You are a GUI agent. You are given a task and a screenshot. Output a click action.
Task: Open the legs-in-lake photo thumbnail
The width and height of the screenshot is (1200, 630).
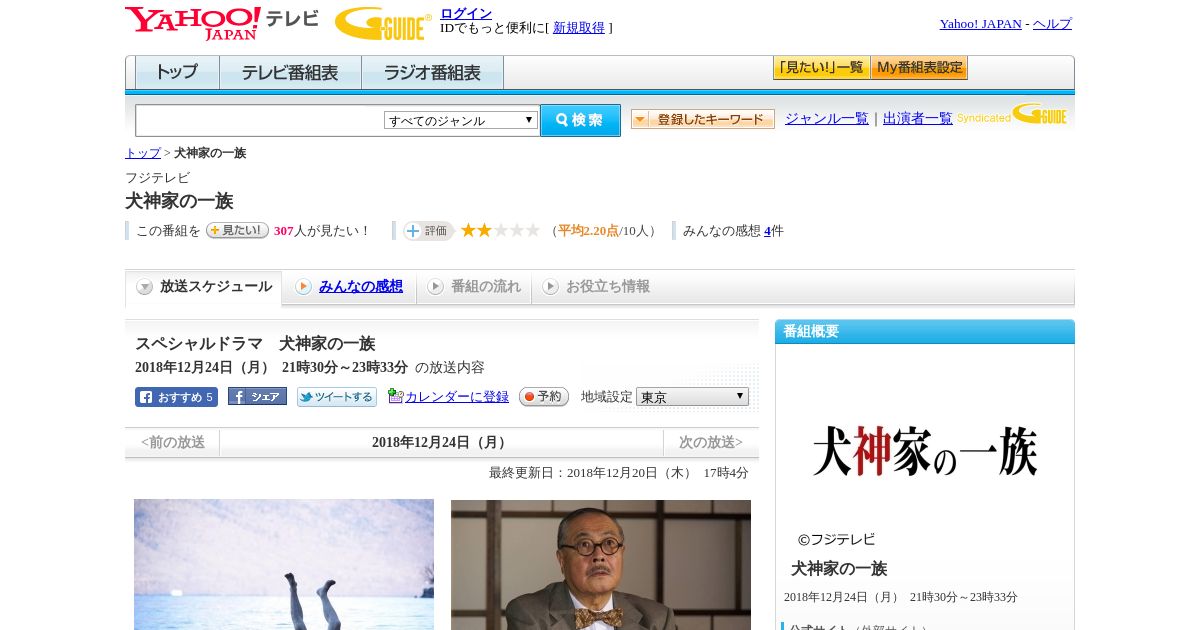(284, 564)
